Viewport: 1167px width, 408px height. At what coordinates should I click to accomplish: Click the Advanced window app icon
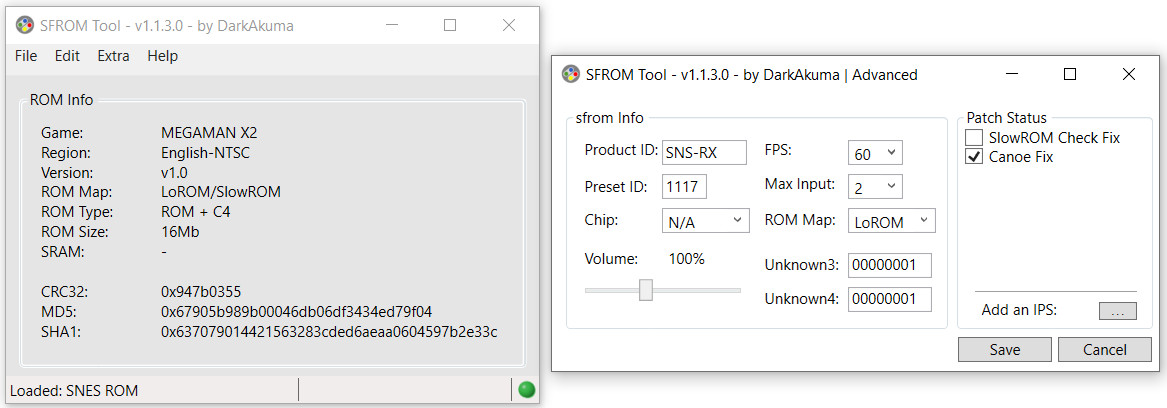pyautogui.click(x=571, y=74)
